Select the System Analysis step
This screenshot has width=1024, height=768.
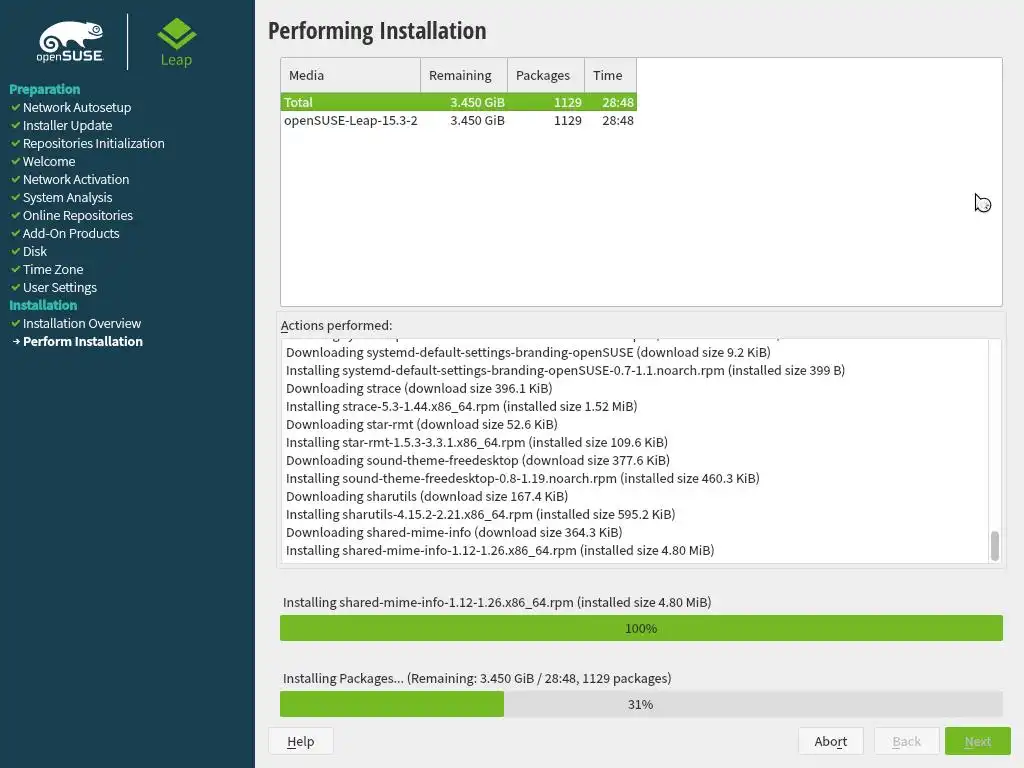67,197
